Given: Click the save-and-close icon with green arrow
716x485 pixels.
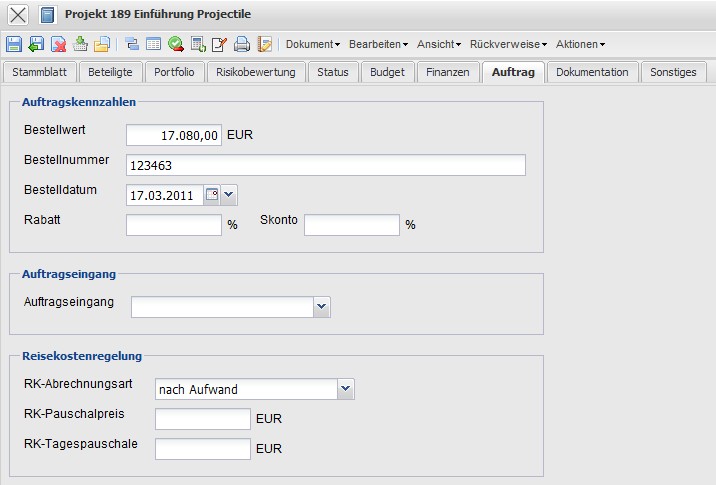Looking at the screenshot, I should click(x=36, y=44).
